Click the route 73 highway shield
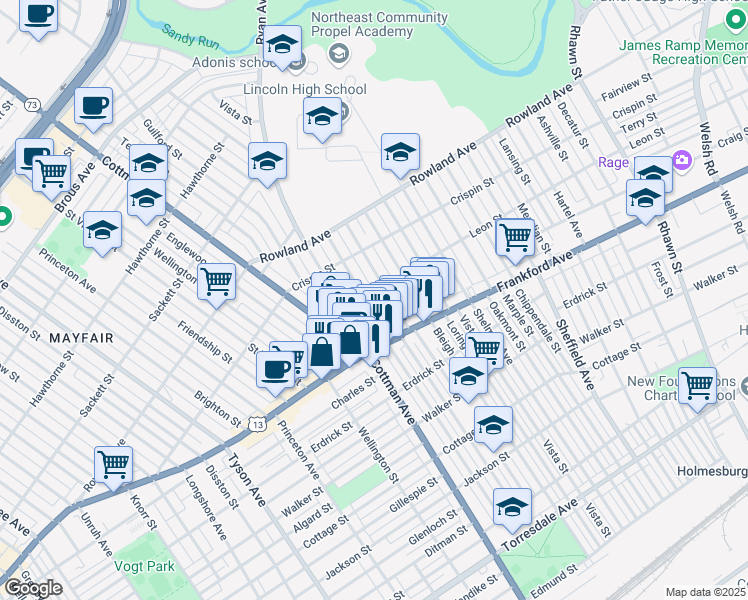Screen dimensions: 748x600 (x=32, y=105)
